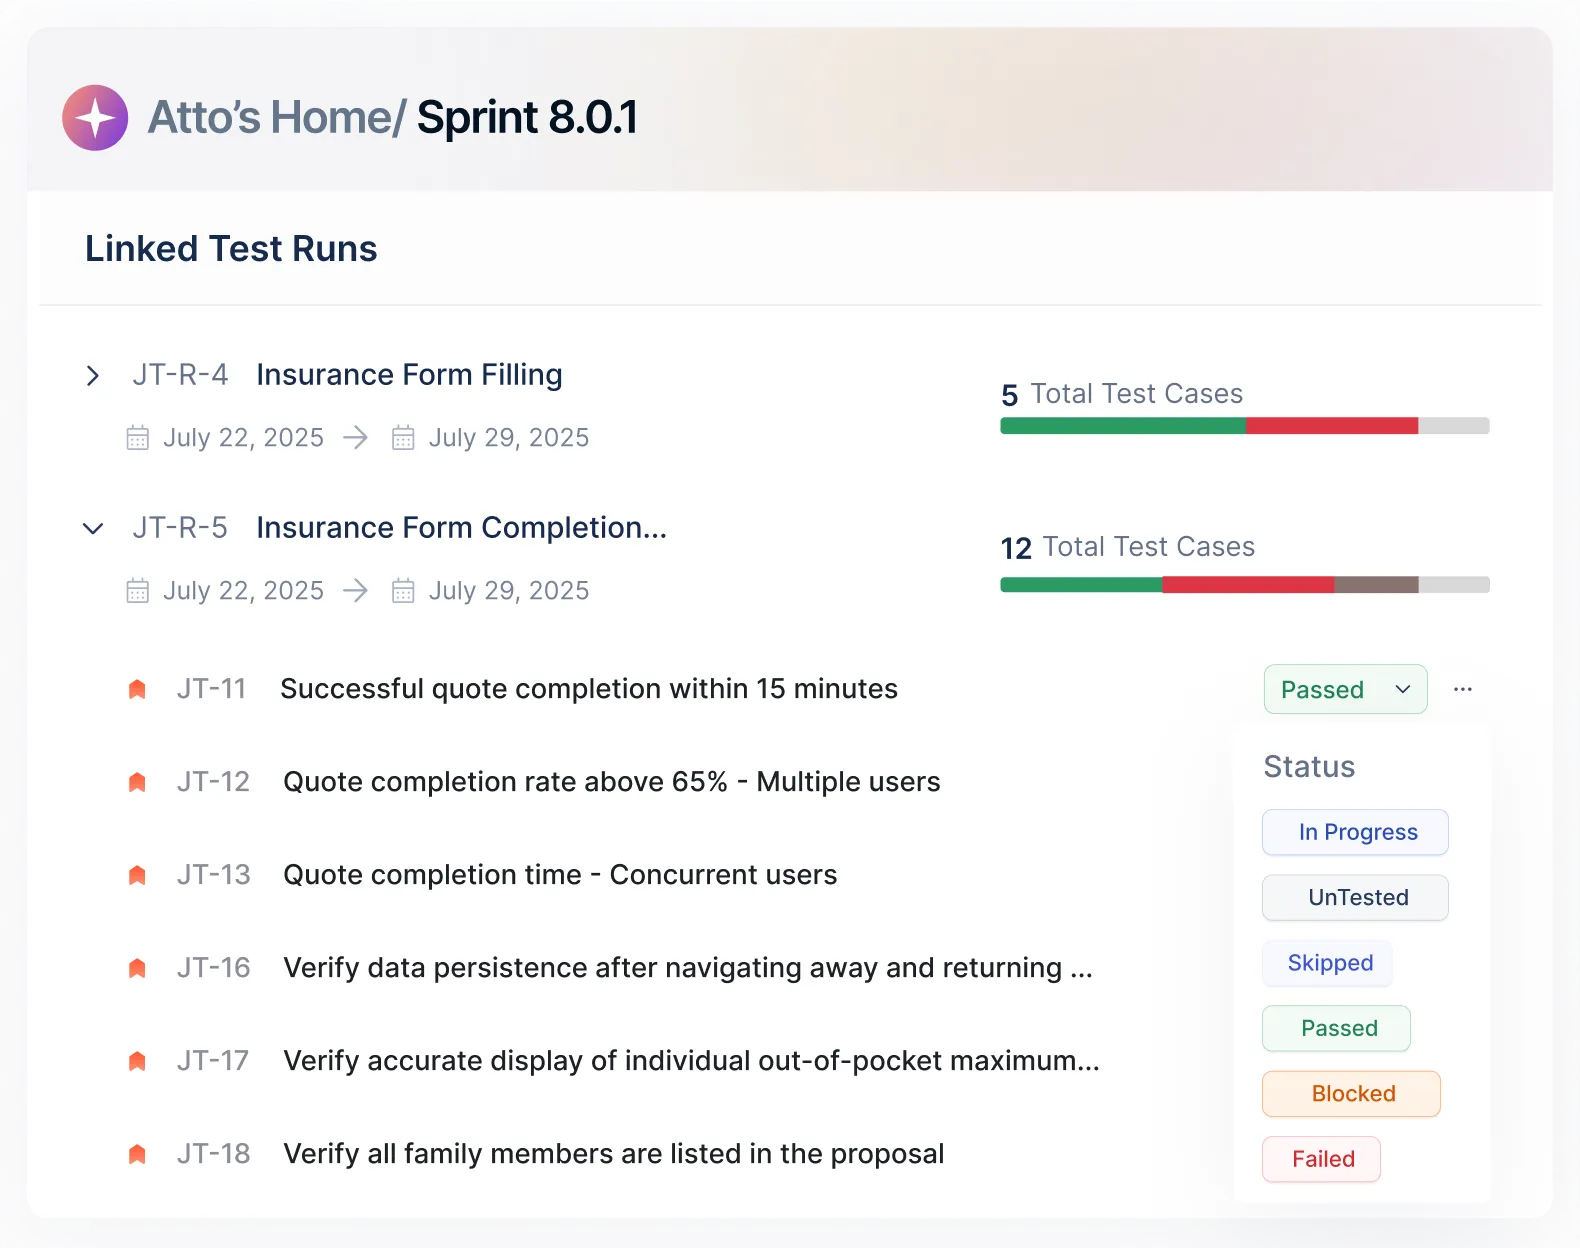The width and height of the screenshot is (1580, 1248).
Task: Click the orange priority icon beside JT-18
Action: click(138, 1154)
